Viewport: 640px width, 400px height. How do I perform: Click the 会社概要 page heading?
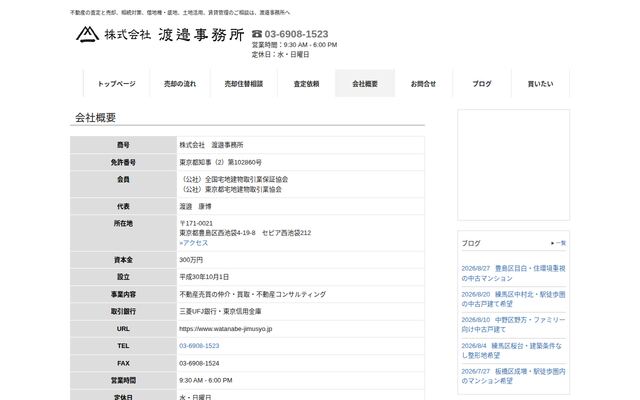click(96, 118)
